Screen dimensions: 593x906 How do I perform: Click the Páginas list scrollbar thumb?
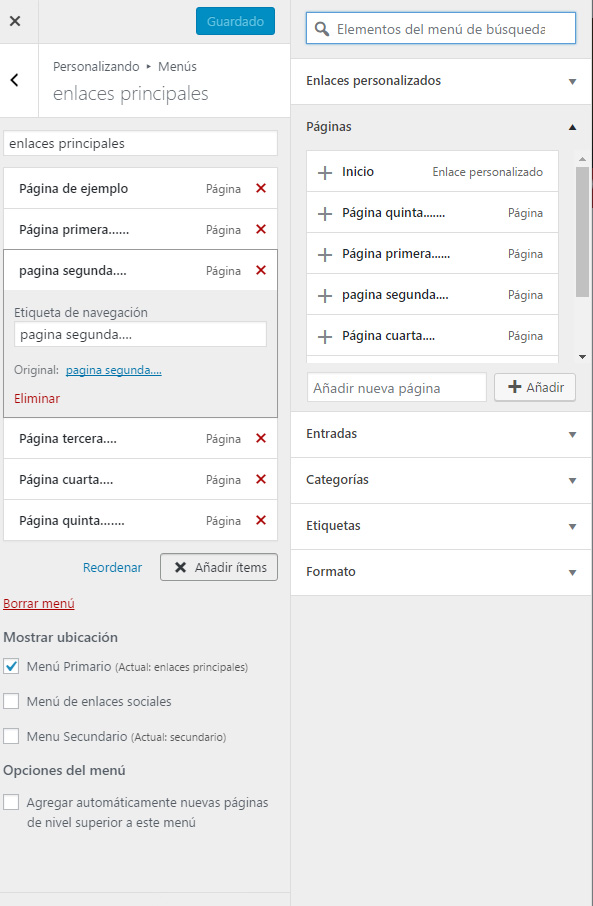(582, 232)
